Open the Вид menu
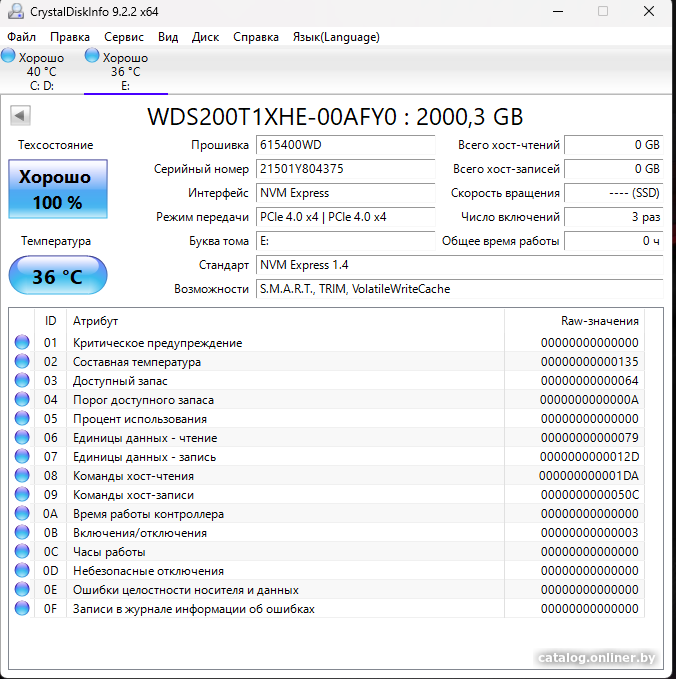The width and height of the screenshot is (676, 679). point(168,37)
